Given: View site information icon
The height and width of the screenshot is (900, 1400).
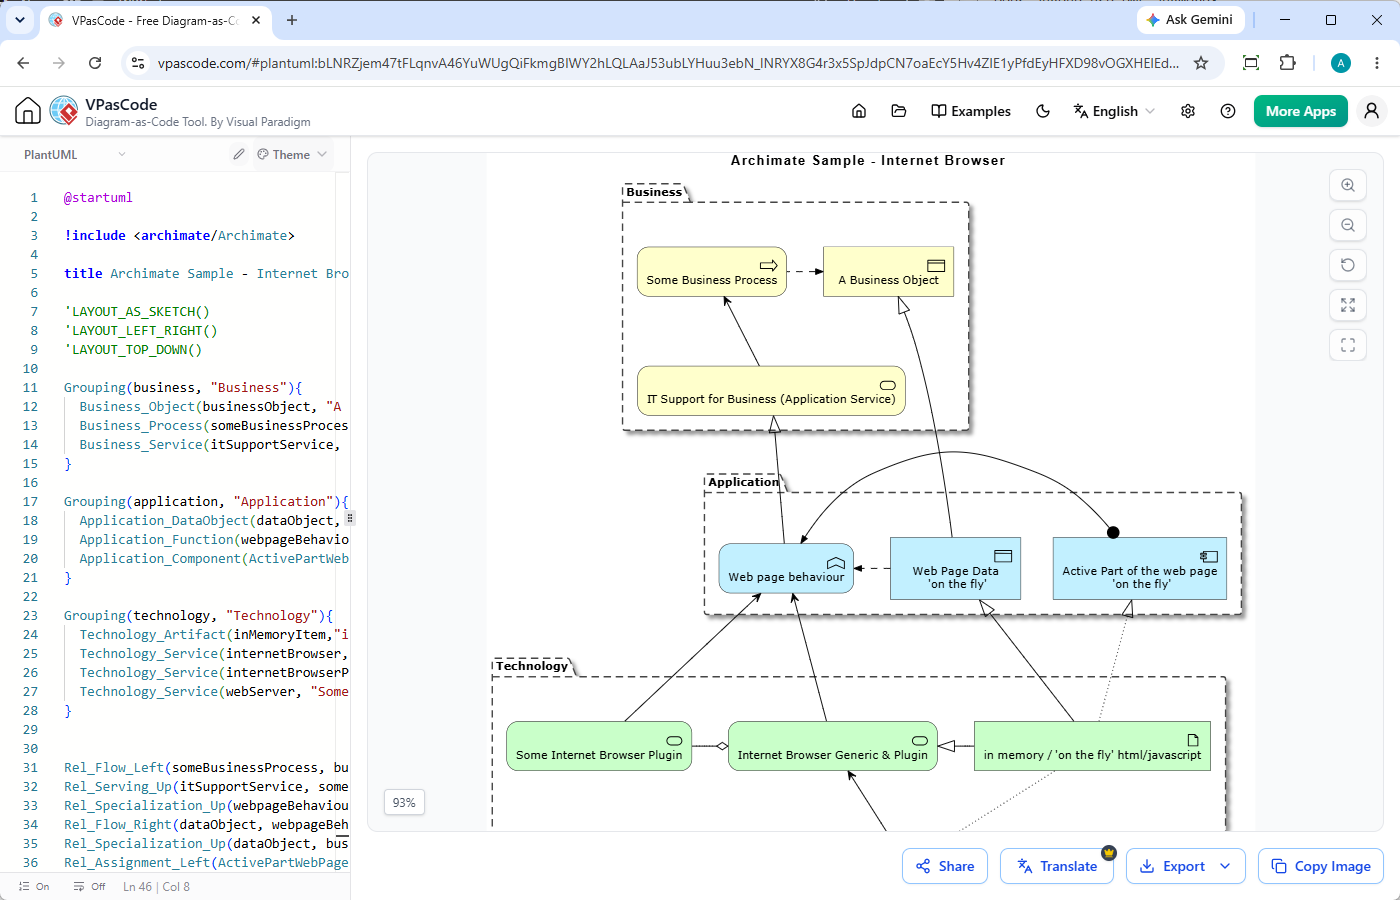Looking at the screenshot, I should point(138,63).
